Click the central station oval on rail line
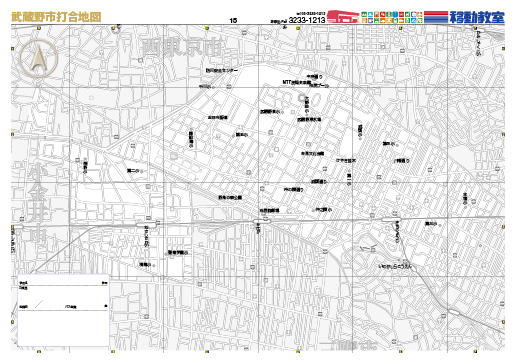516x364 pixels. point(261,220)
